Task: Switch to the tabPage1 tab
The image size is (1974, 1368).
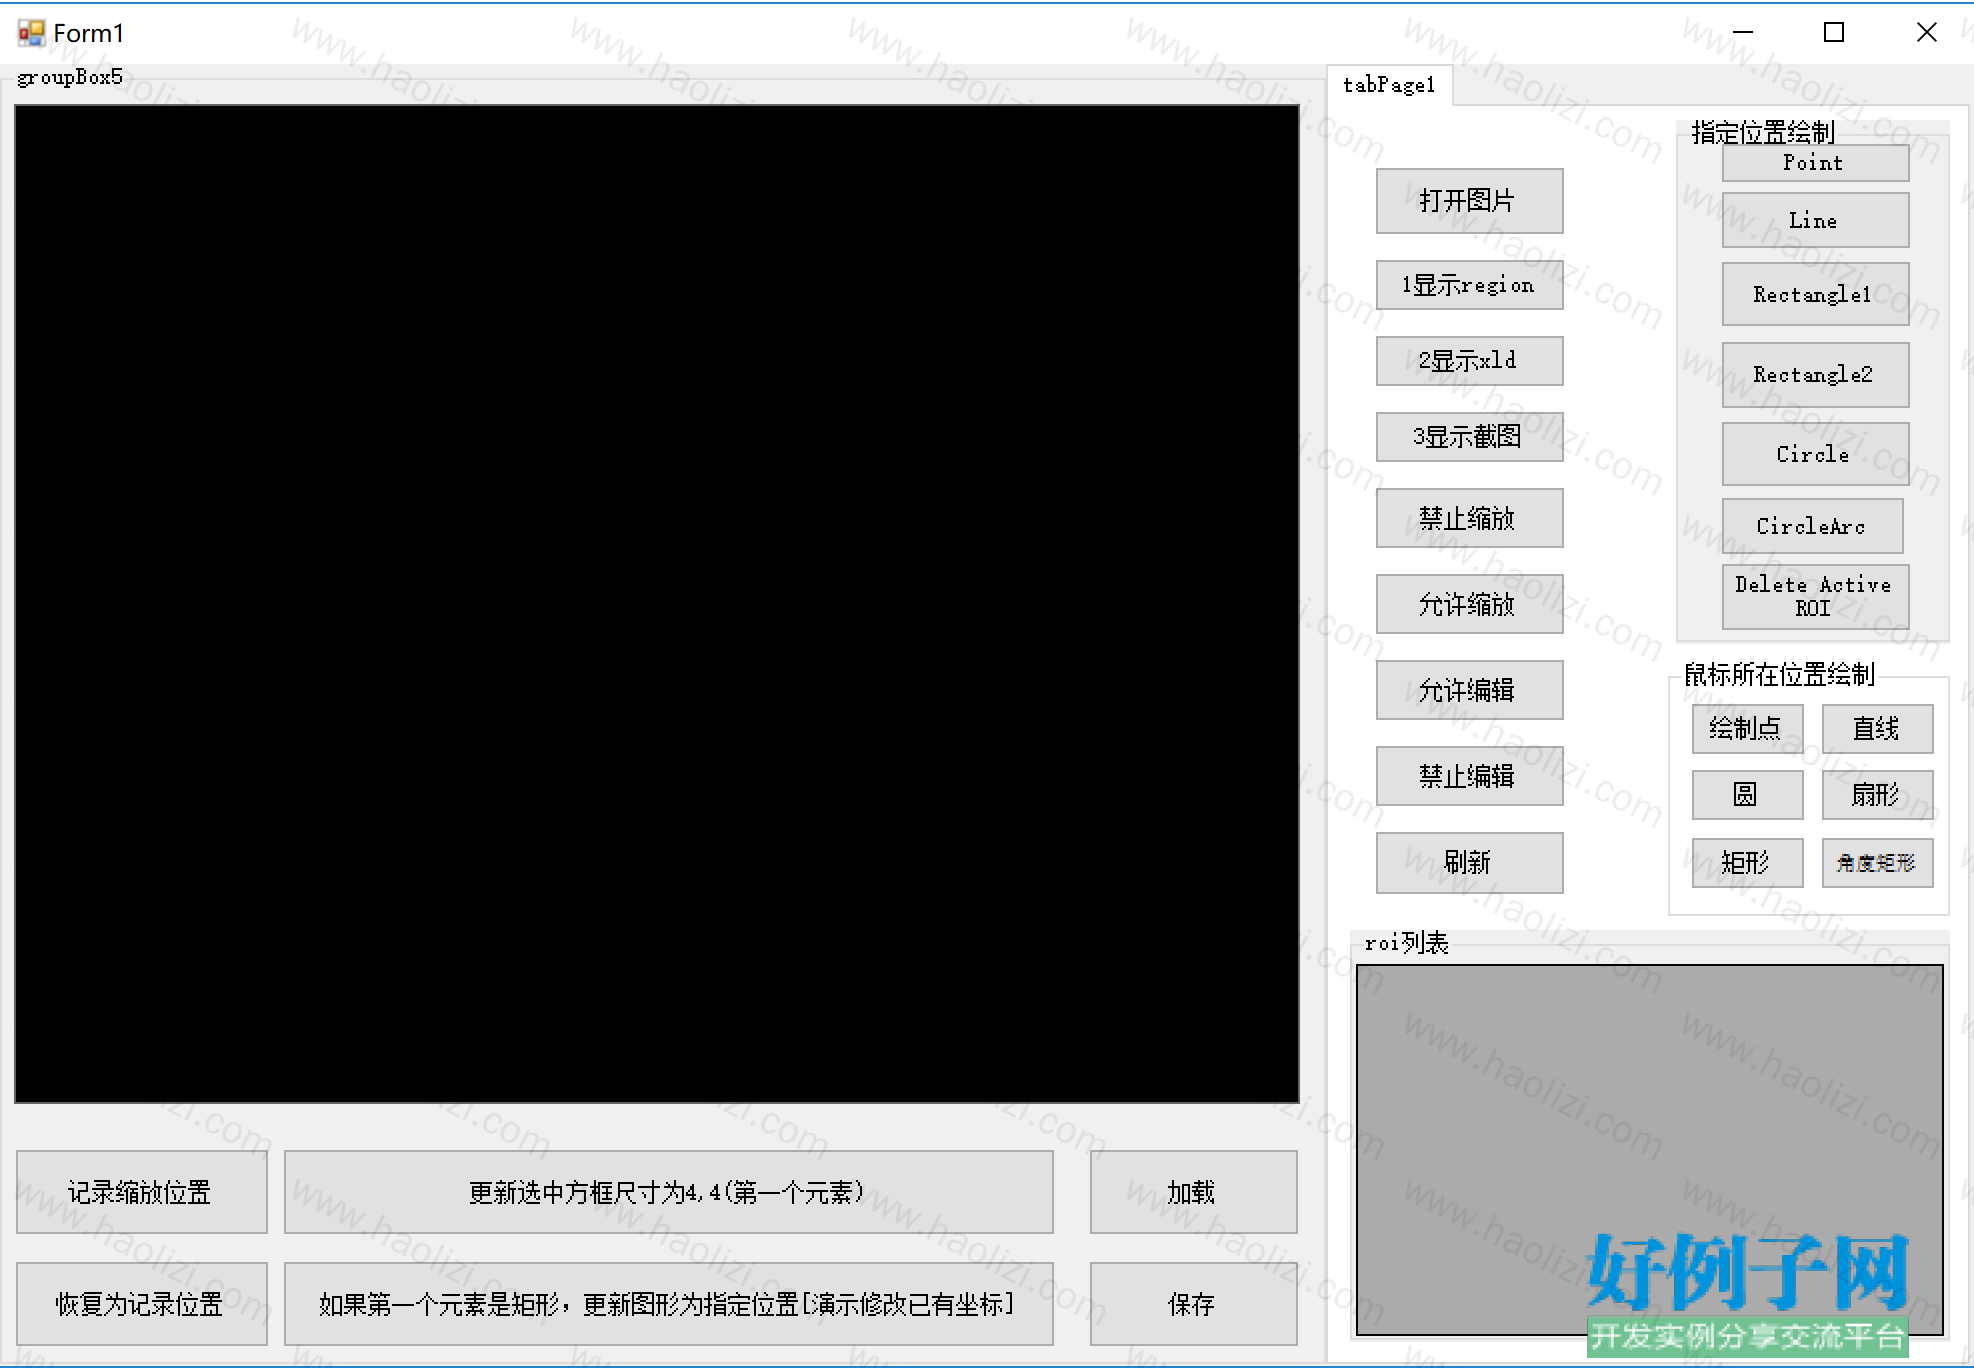Action: point(1389,85)
